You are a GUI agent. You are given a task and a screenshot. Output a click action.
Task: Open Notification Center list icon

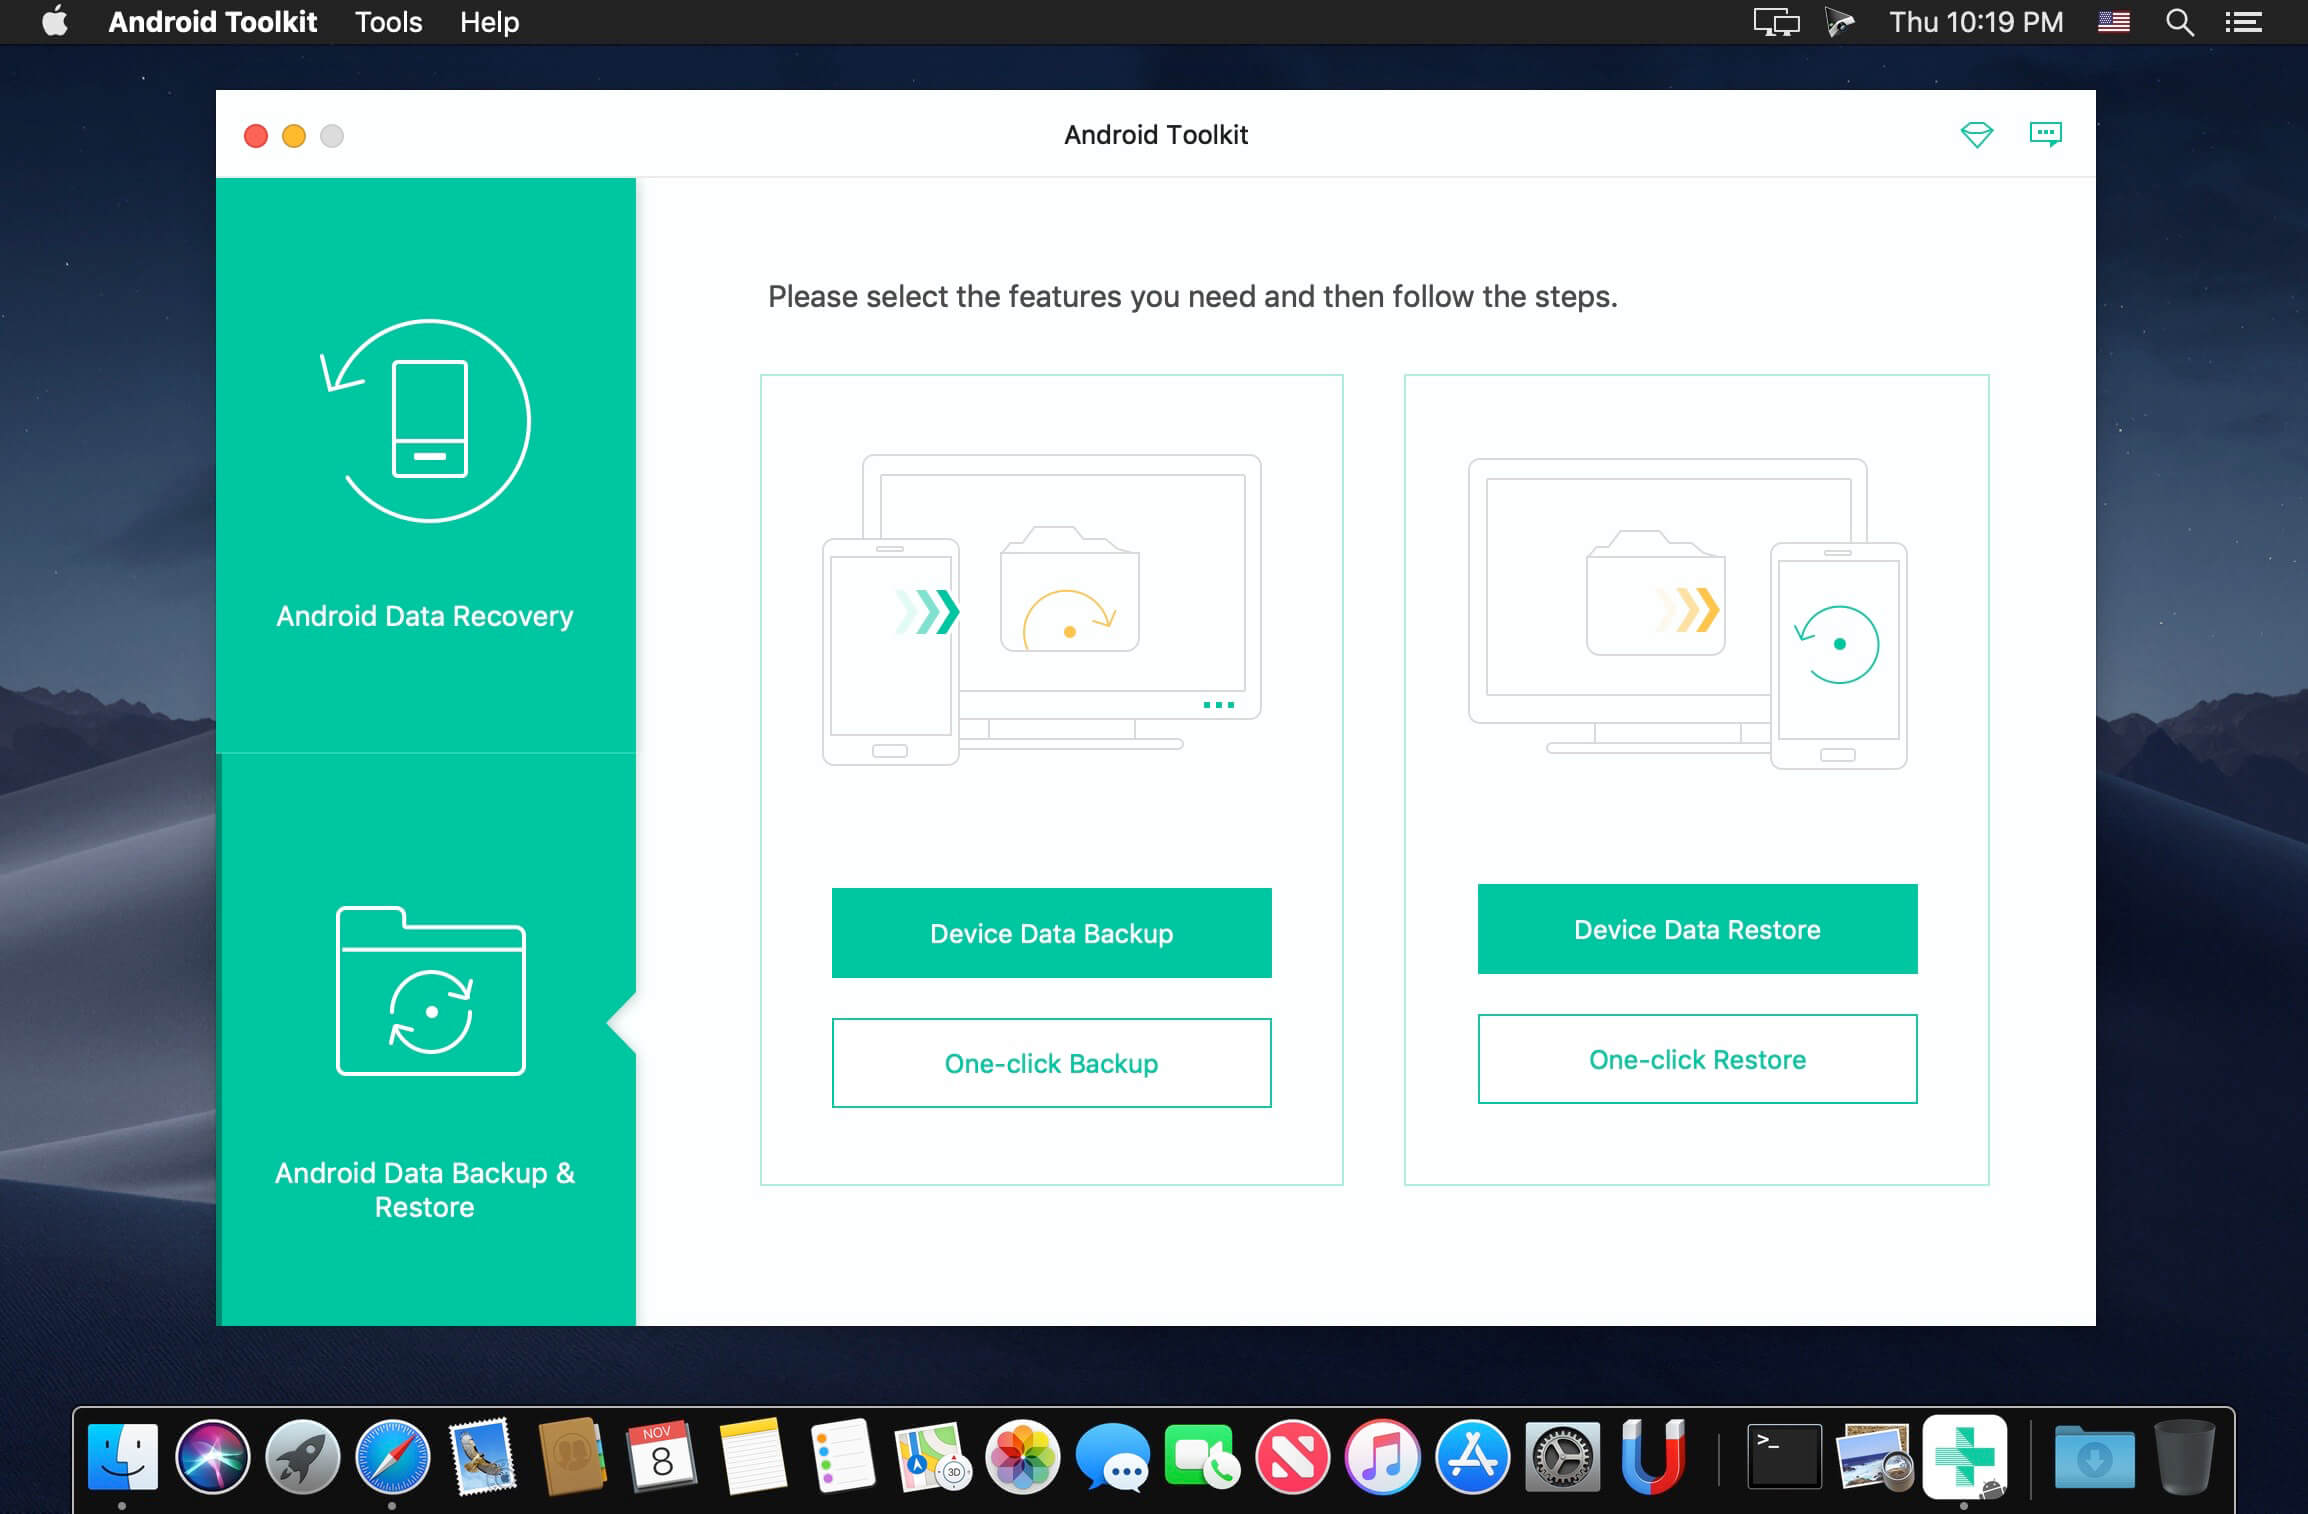[x=2243, y=22]
